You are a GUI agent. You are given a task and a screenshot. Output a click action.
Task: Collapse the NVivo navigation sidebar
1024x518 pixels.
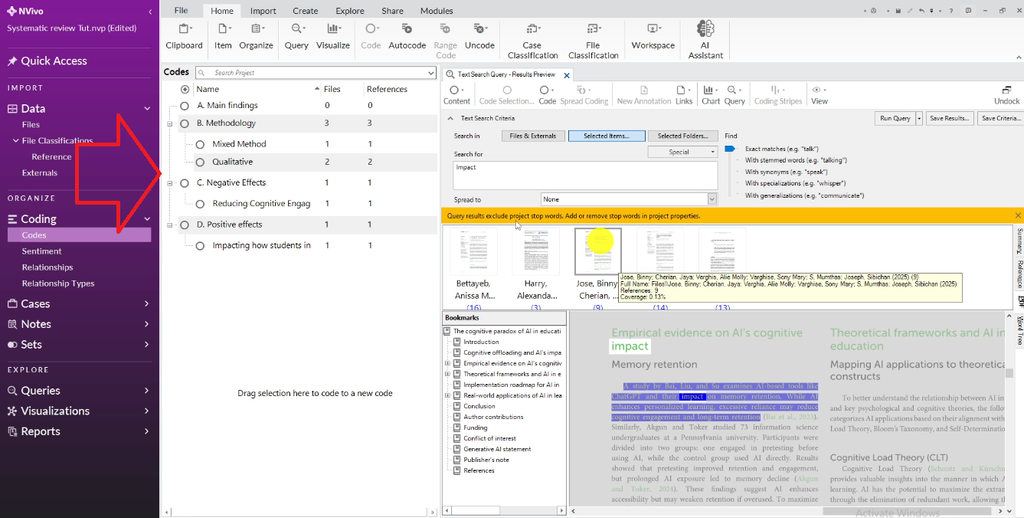tap(150, 11)
